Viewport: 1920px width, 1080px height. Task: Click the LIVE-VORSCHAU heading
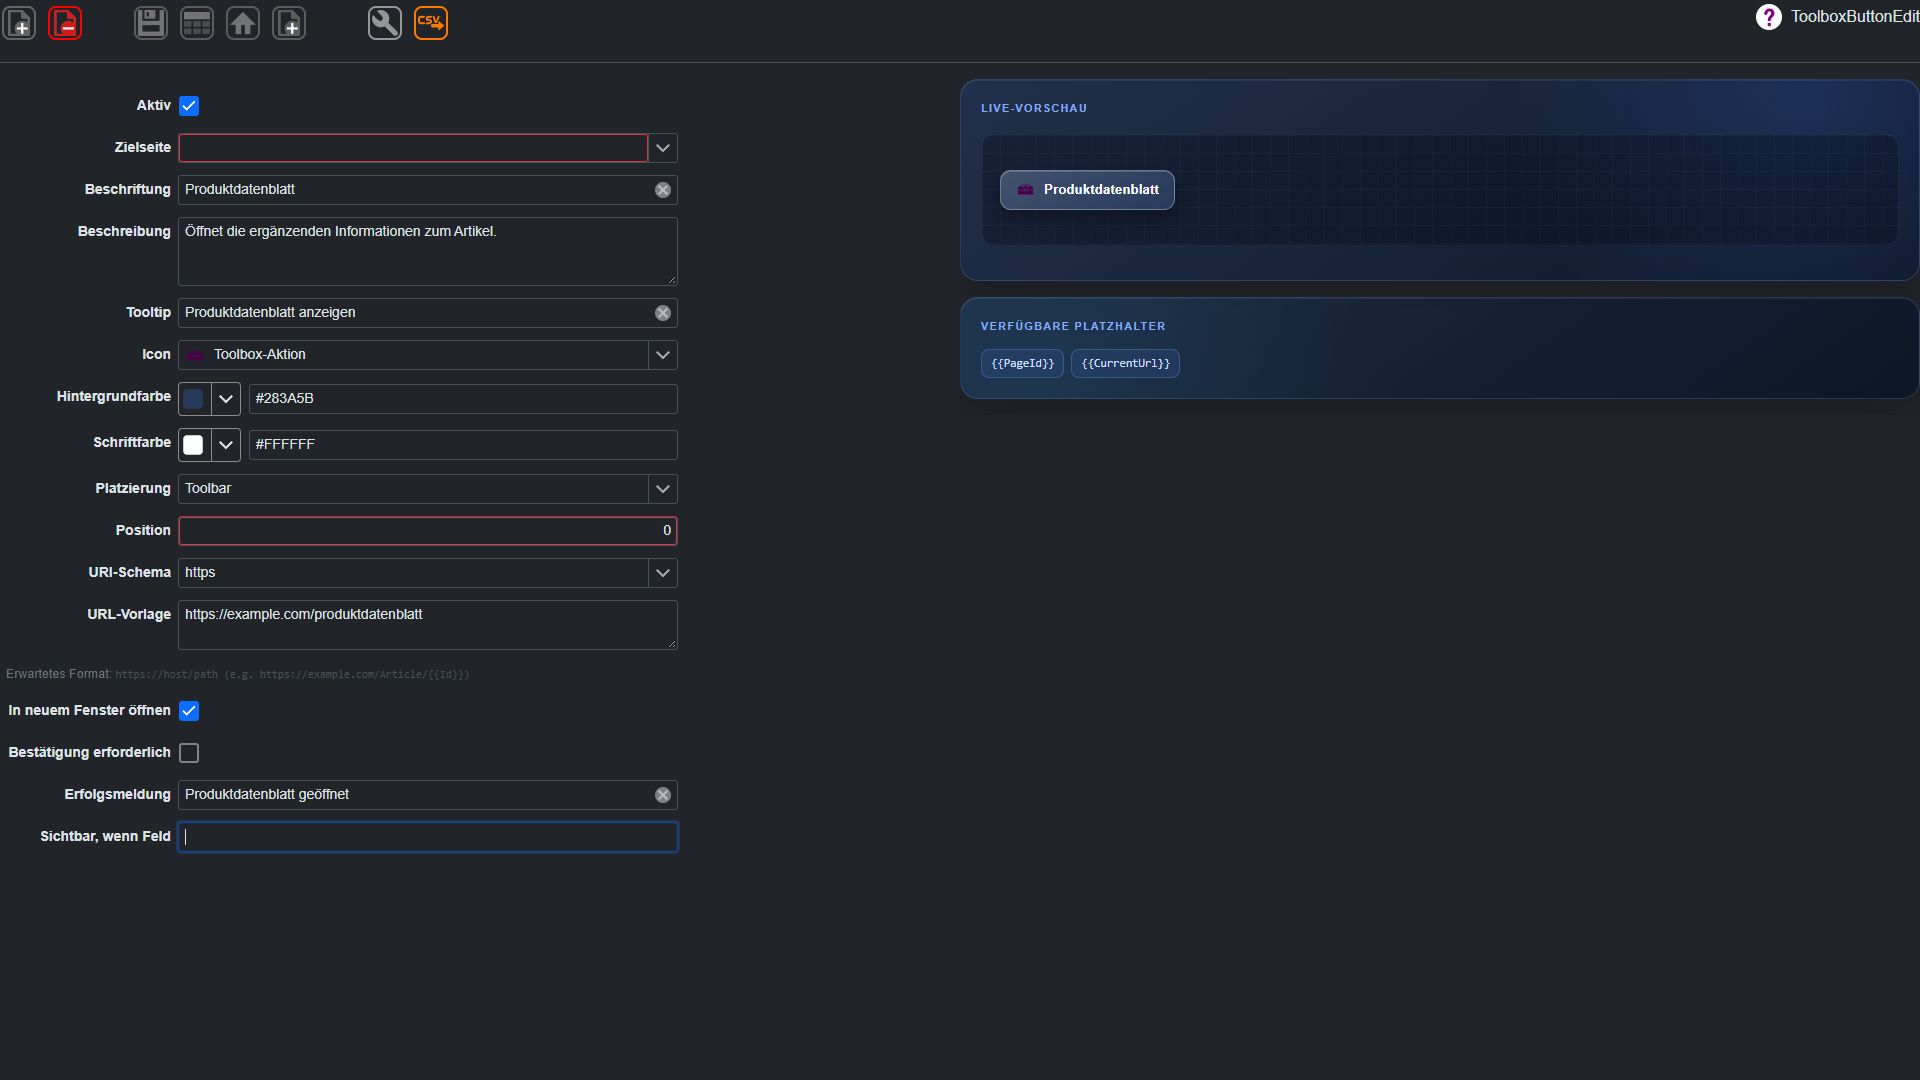(1034, 108)
